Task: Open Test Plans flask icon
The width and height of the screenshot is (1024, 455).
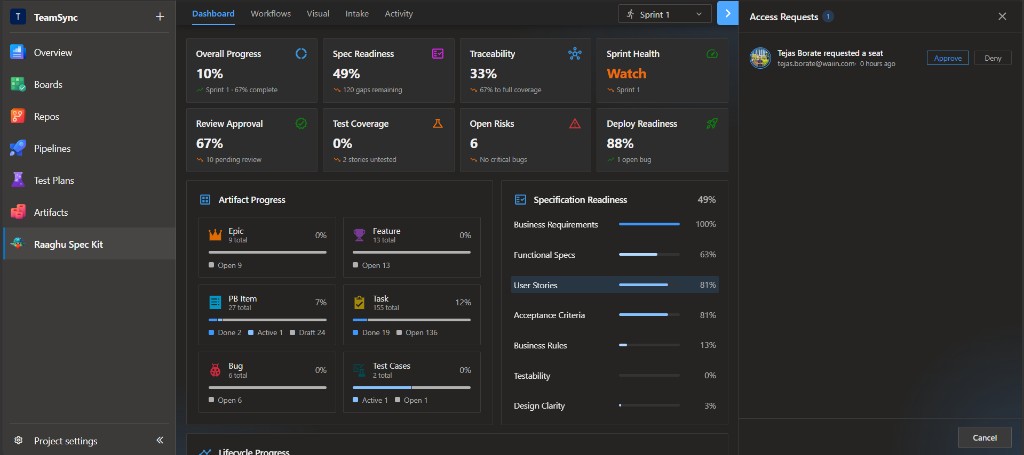Action: [x=18, y=180]
